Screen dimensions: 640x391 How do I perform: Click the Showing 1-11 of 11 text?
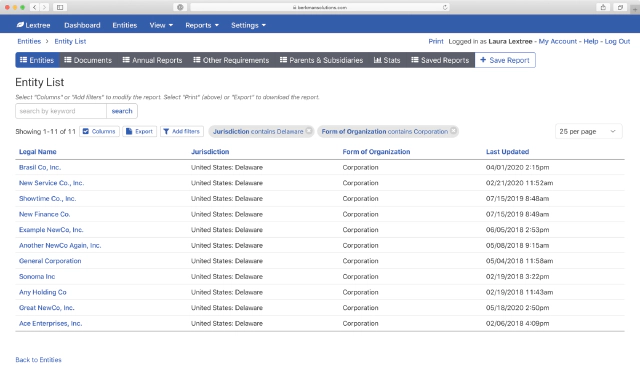coord(45,131)
